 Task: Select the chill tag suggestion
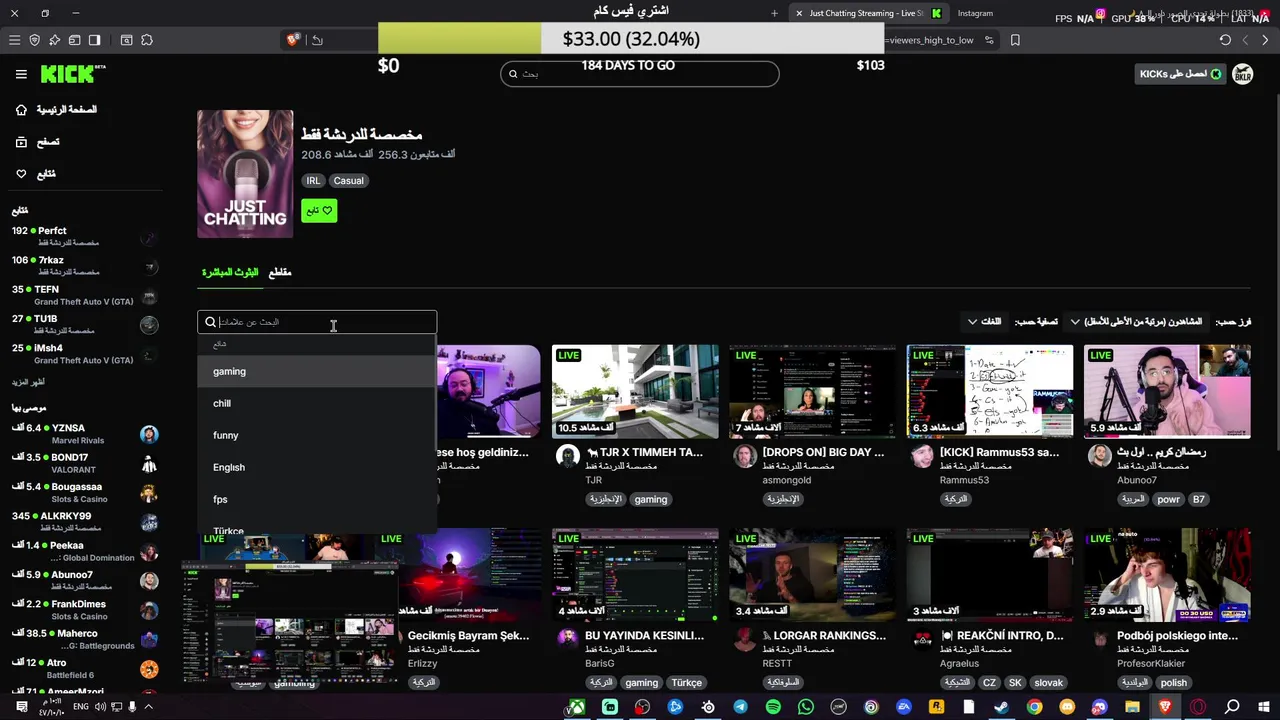(x=317, y=403)
